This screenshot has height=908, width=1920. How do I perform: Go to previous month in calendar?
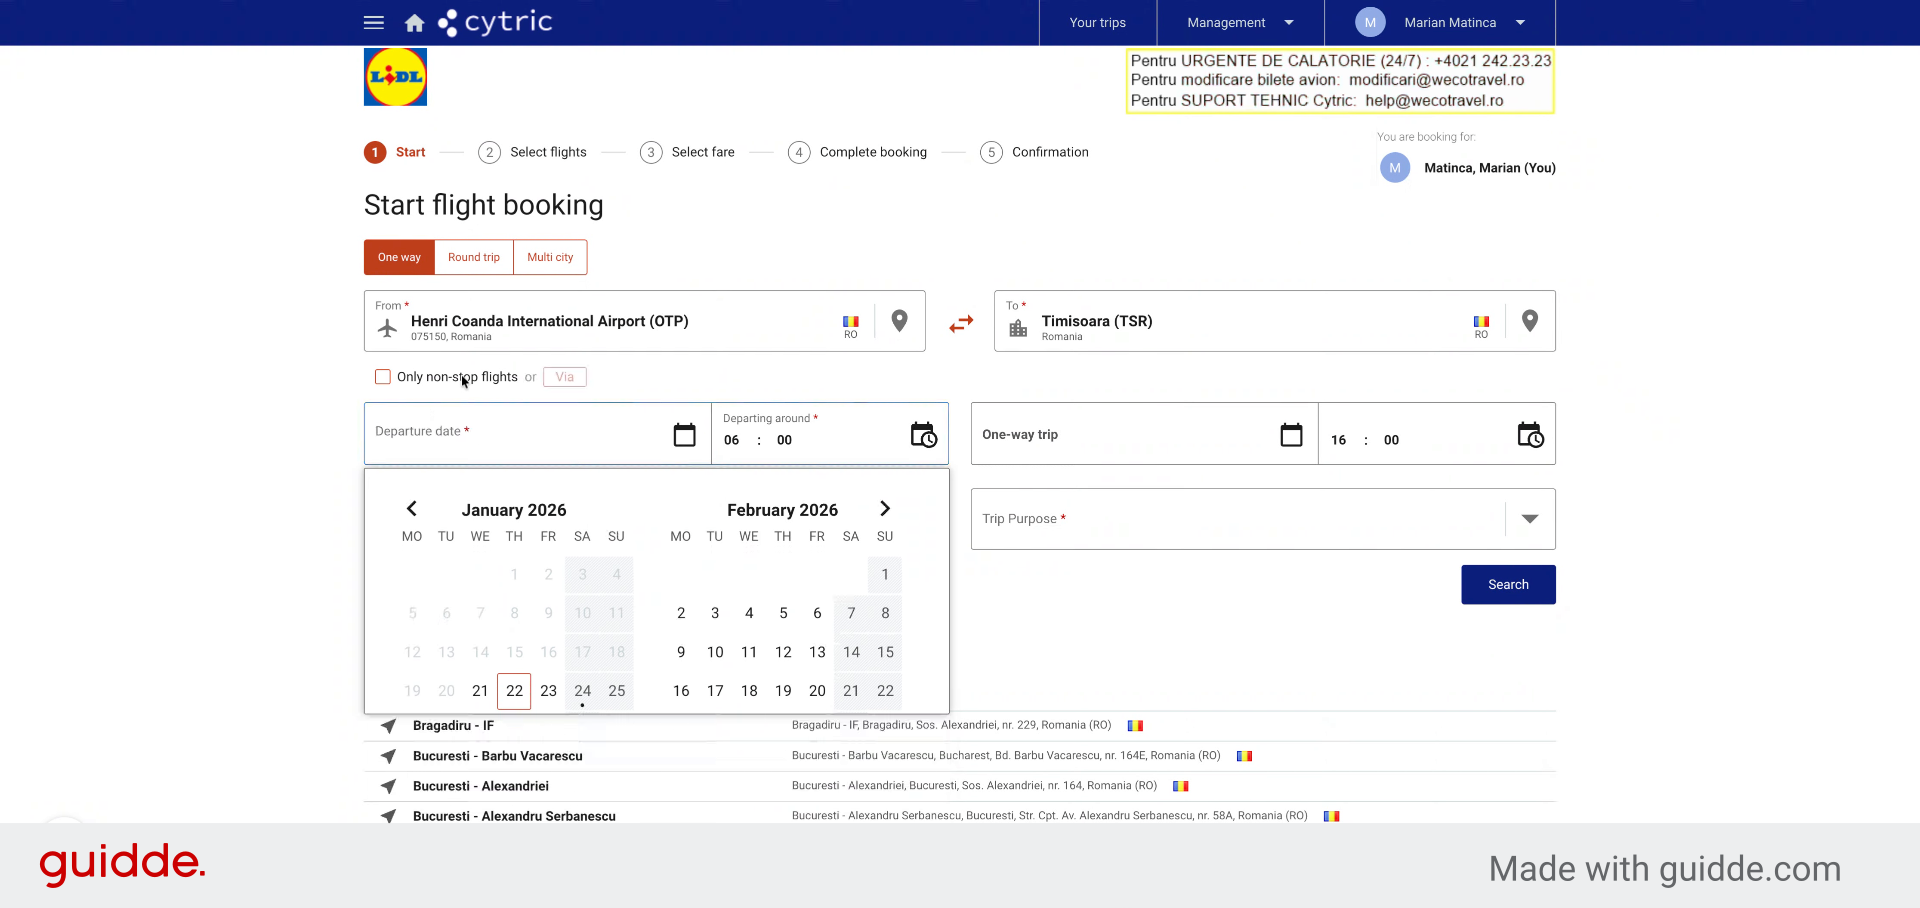click(412, 509)
